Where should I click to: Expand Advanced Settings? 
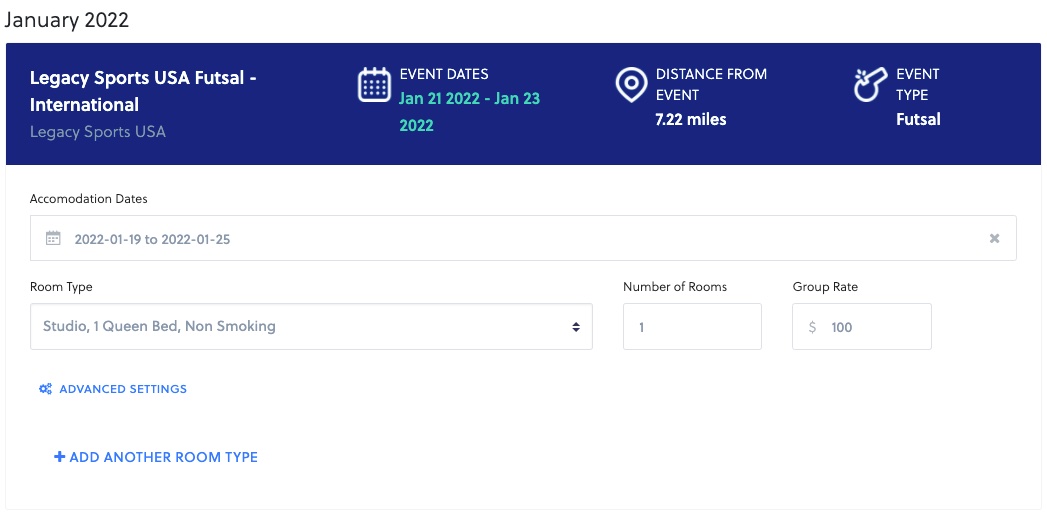point(123,389)
